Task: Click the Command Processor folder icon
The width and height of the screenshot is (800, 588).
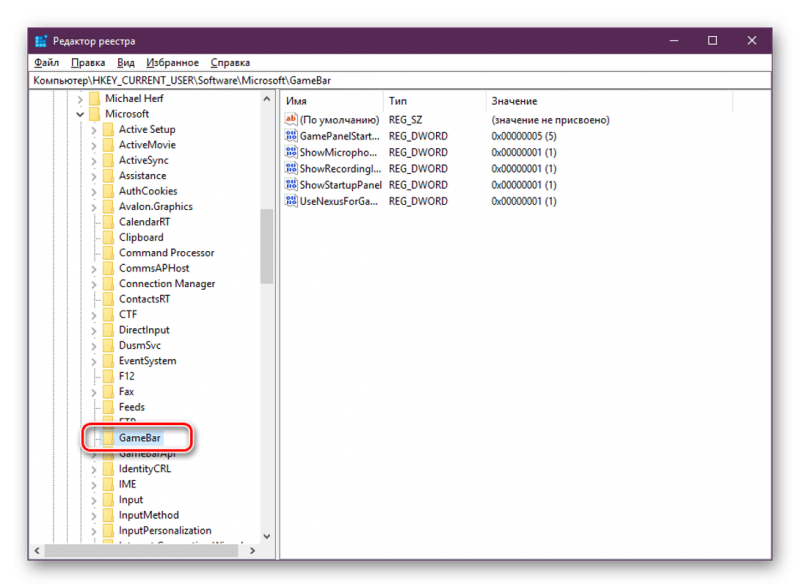Action: (x=108, y=253)
